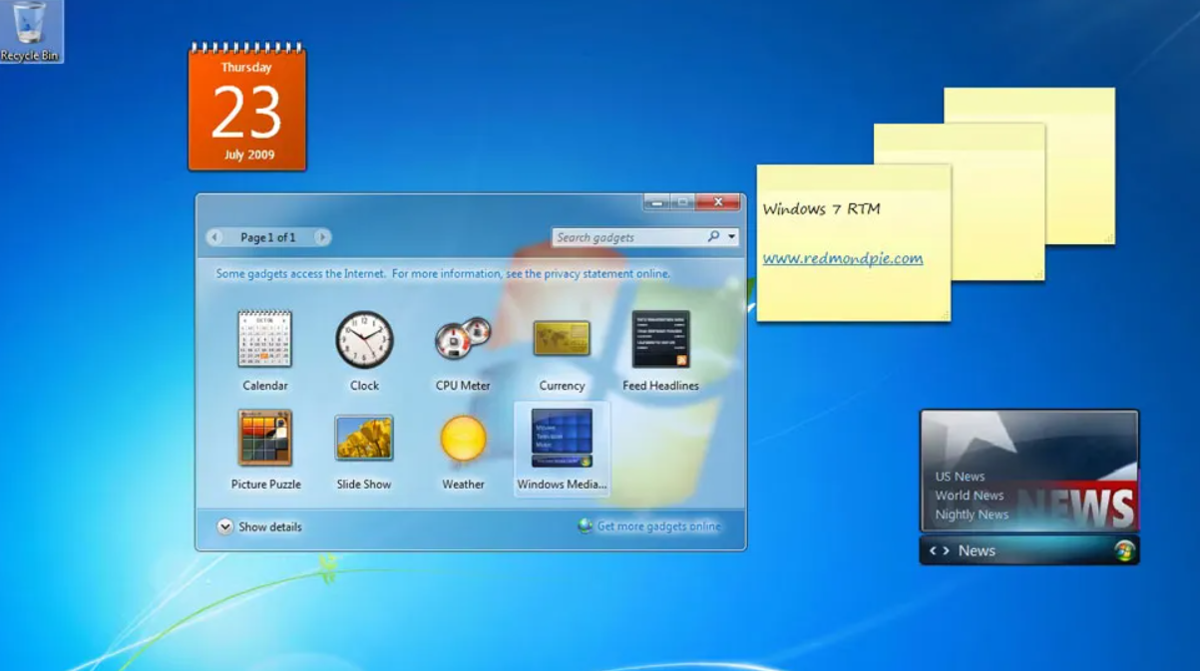Viewport: 1200px width, 671px height.
Task: Select the Calendar gadget icon
Action: pyautogui.click(x=265, y=340)
